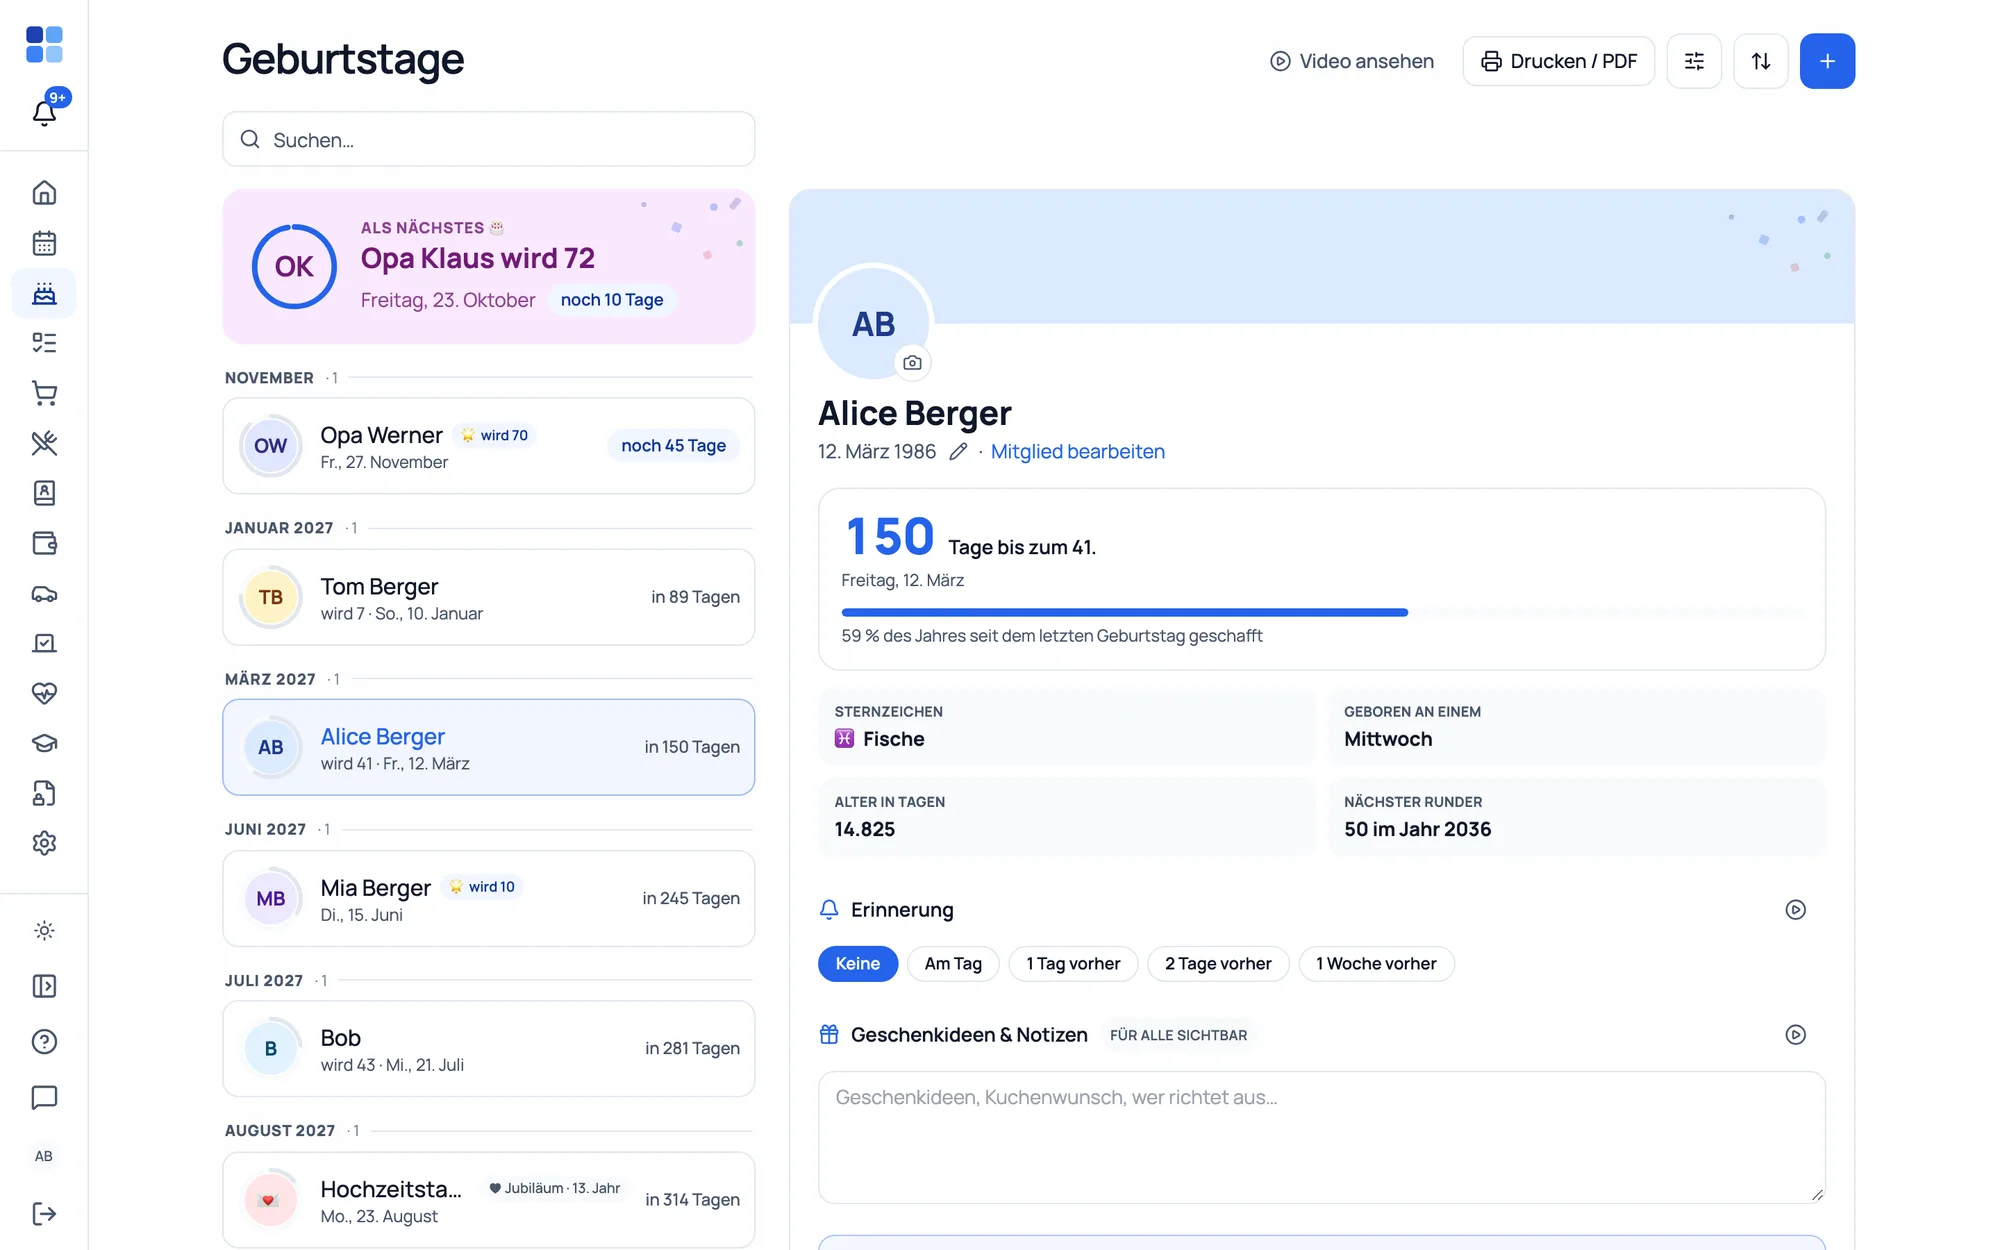Select reminder 1 Tag vorher
Screen dimensions: 2000x1250
pos(1073,964)
